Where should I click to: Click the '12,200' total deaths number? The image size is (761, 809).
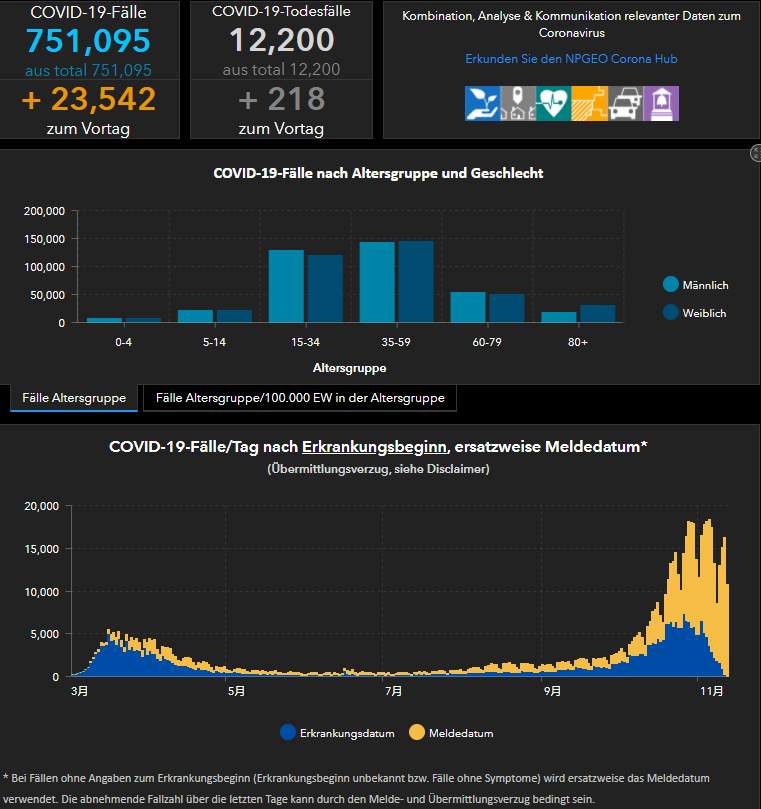tap(282, 40)
